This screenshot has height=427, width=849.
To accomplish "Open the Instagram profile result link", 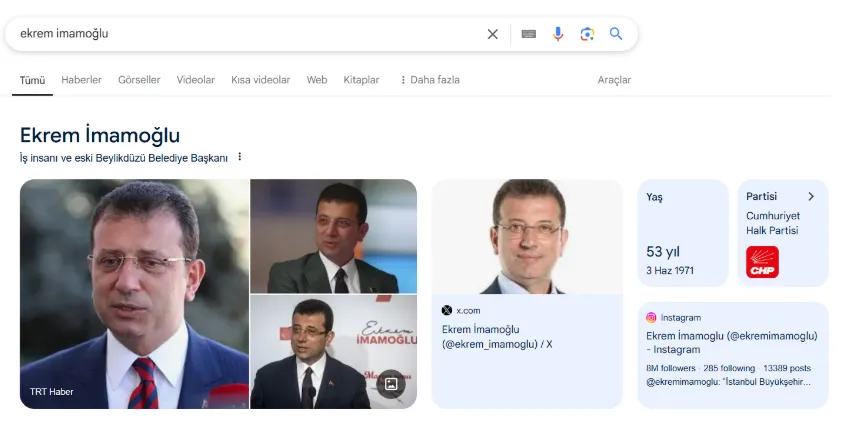I will point(732,342).
